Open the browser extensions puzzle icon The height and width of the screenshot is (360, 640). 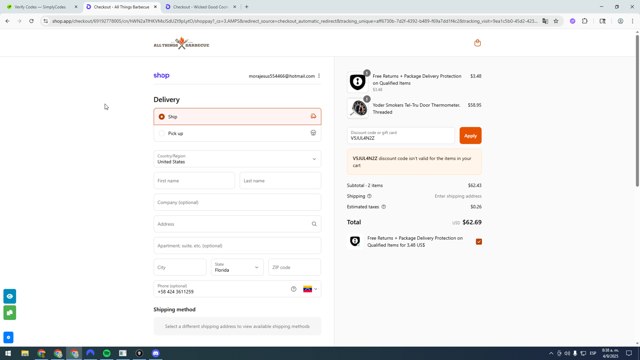click(585, 21)
